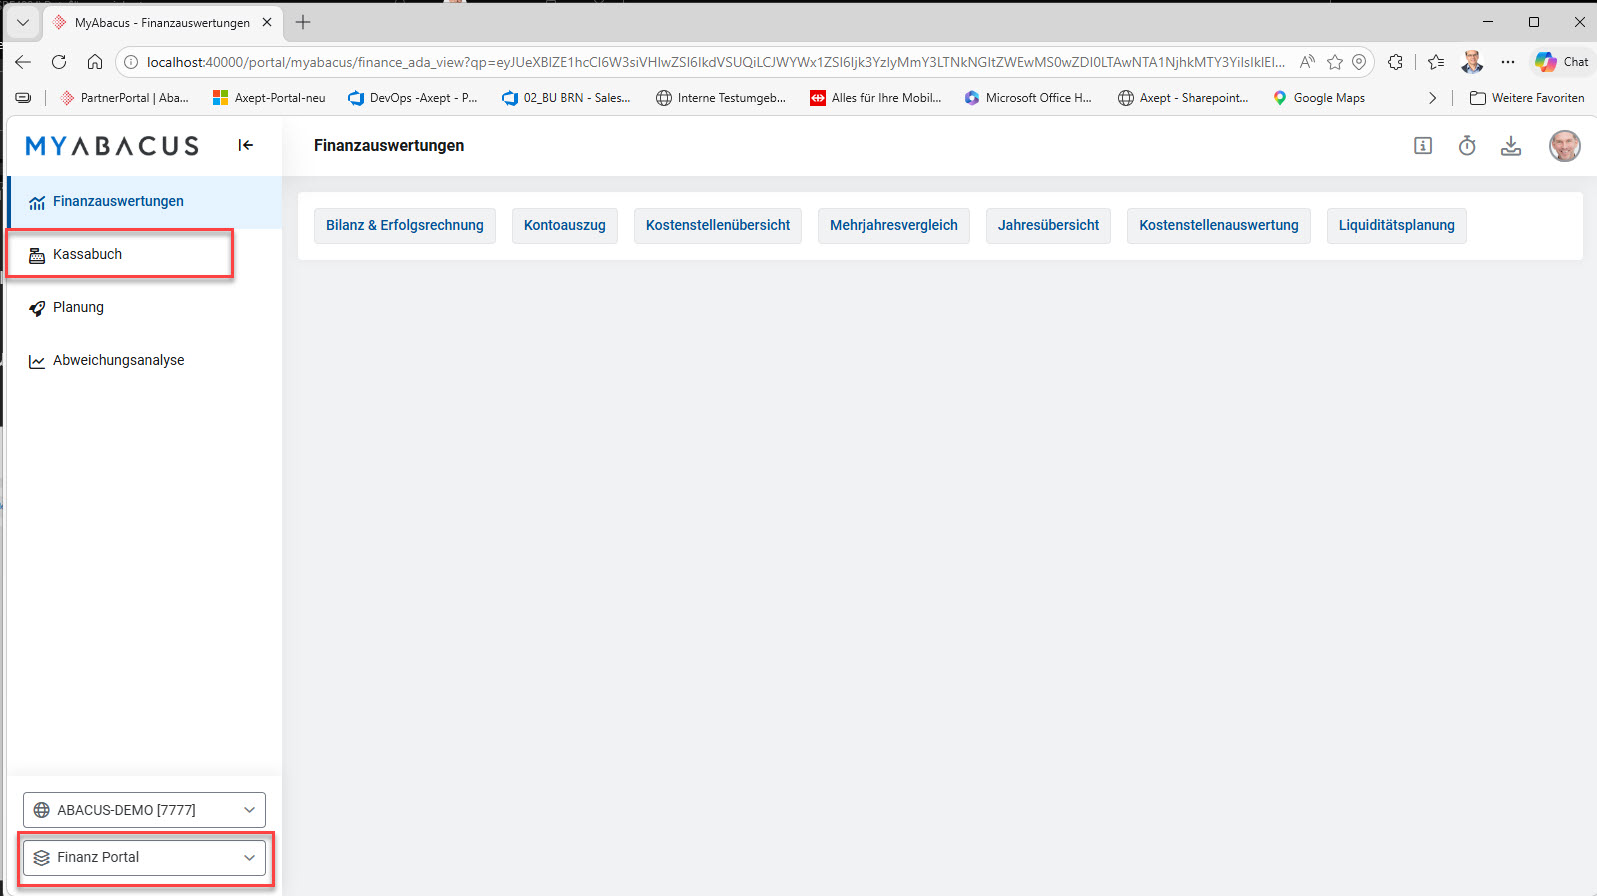Click the download tray icon in the header
Viewport: 1597px width, 896px height.
(1511, 146)
